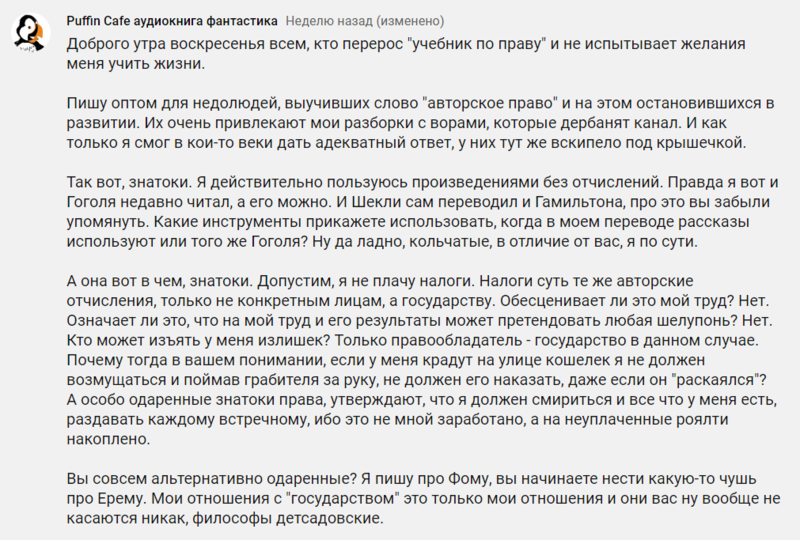
Task: Open the 'Неделю назад (изменено)' timestamp link
Action: tap(365, 21)
